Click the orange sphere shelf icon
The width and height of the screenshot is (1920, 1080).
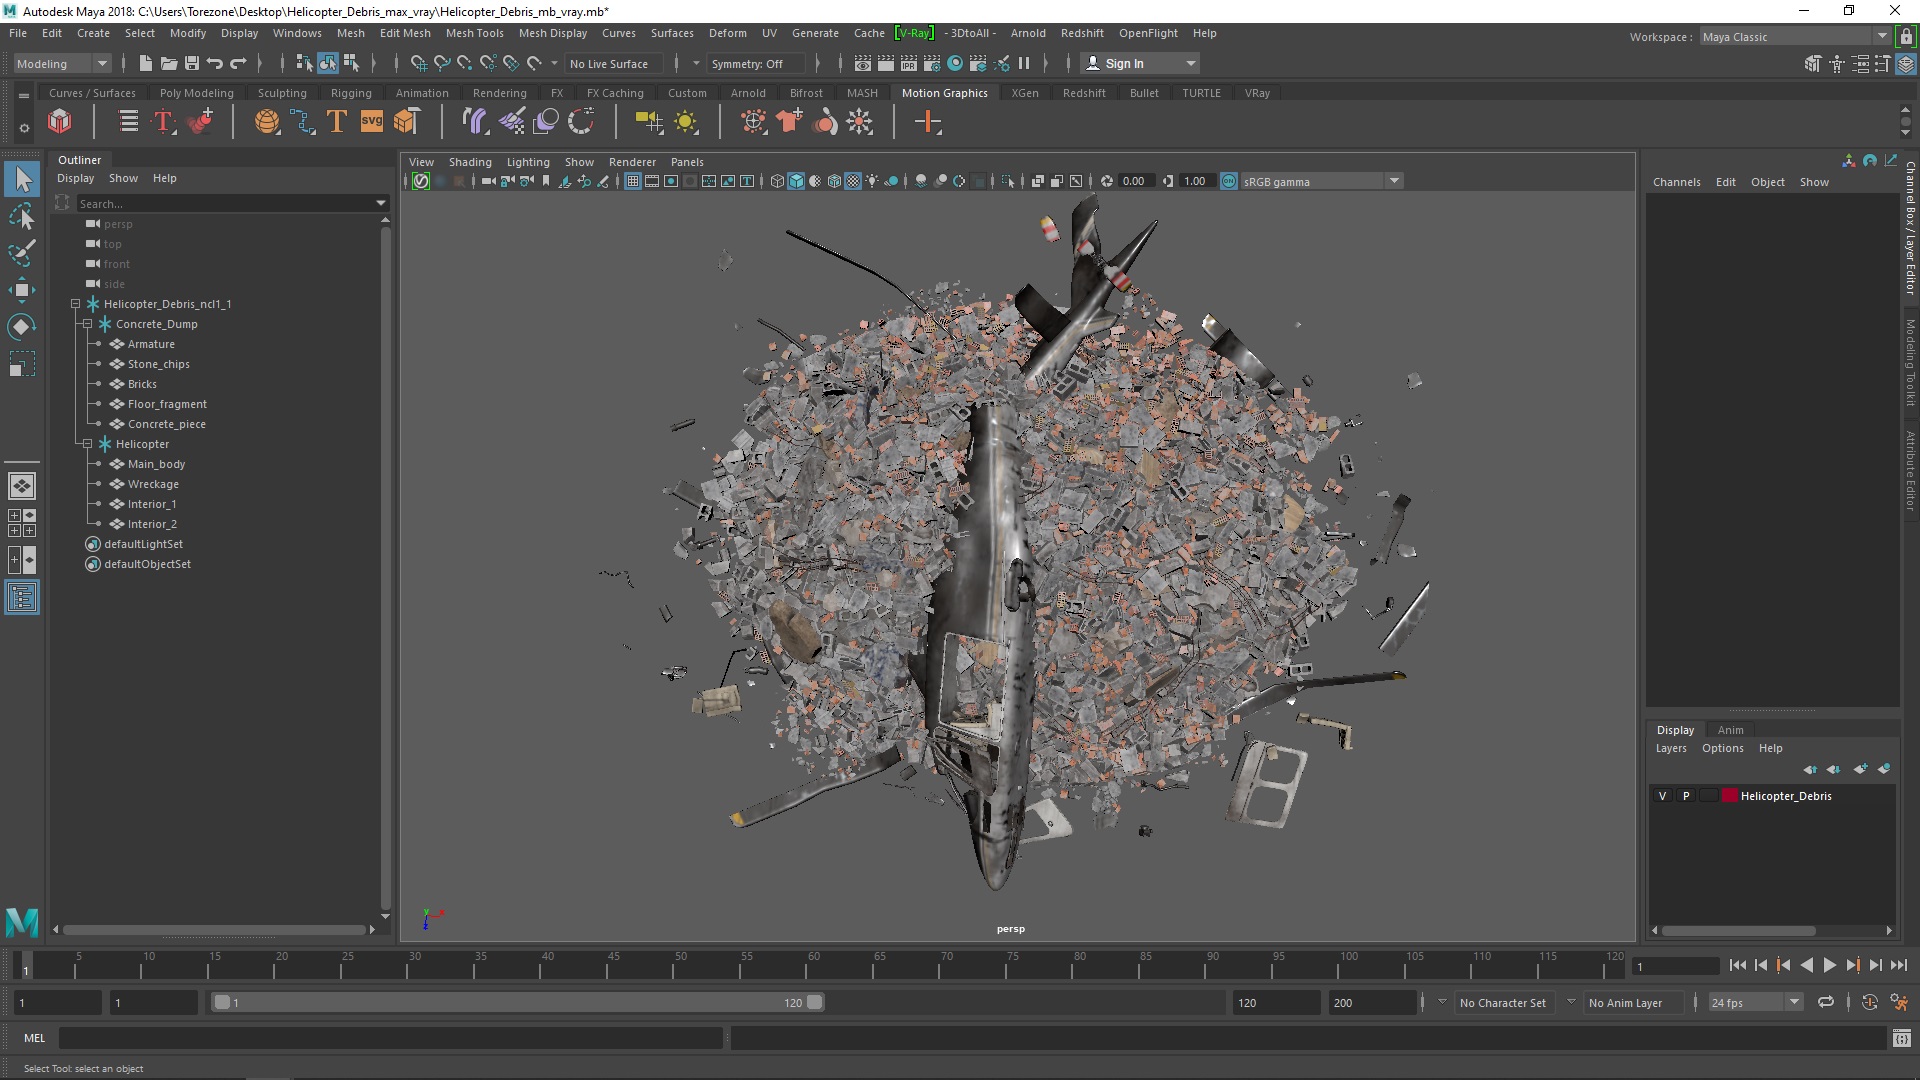(267, 122)
